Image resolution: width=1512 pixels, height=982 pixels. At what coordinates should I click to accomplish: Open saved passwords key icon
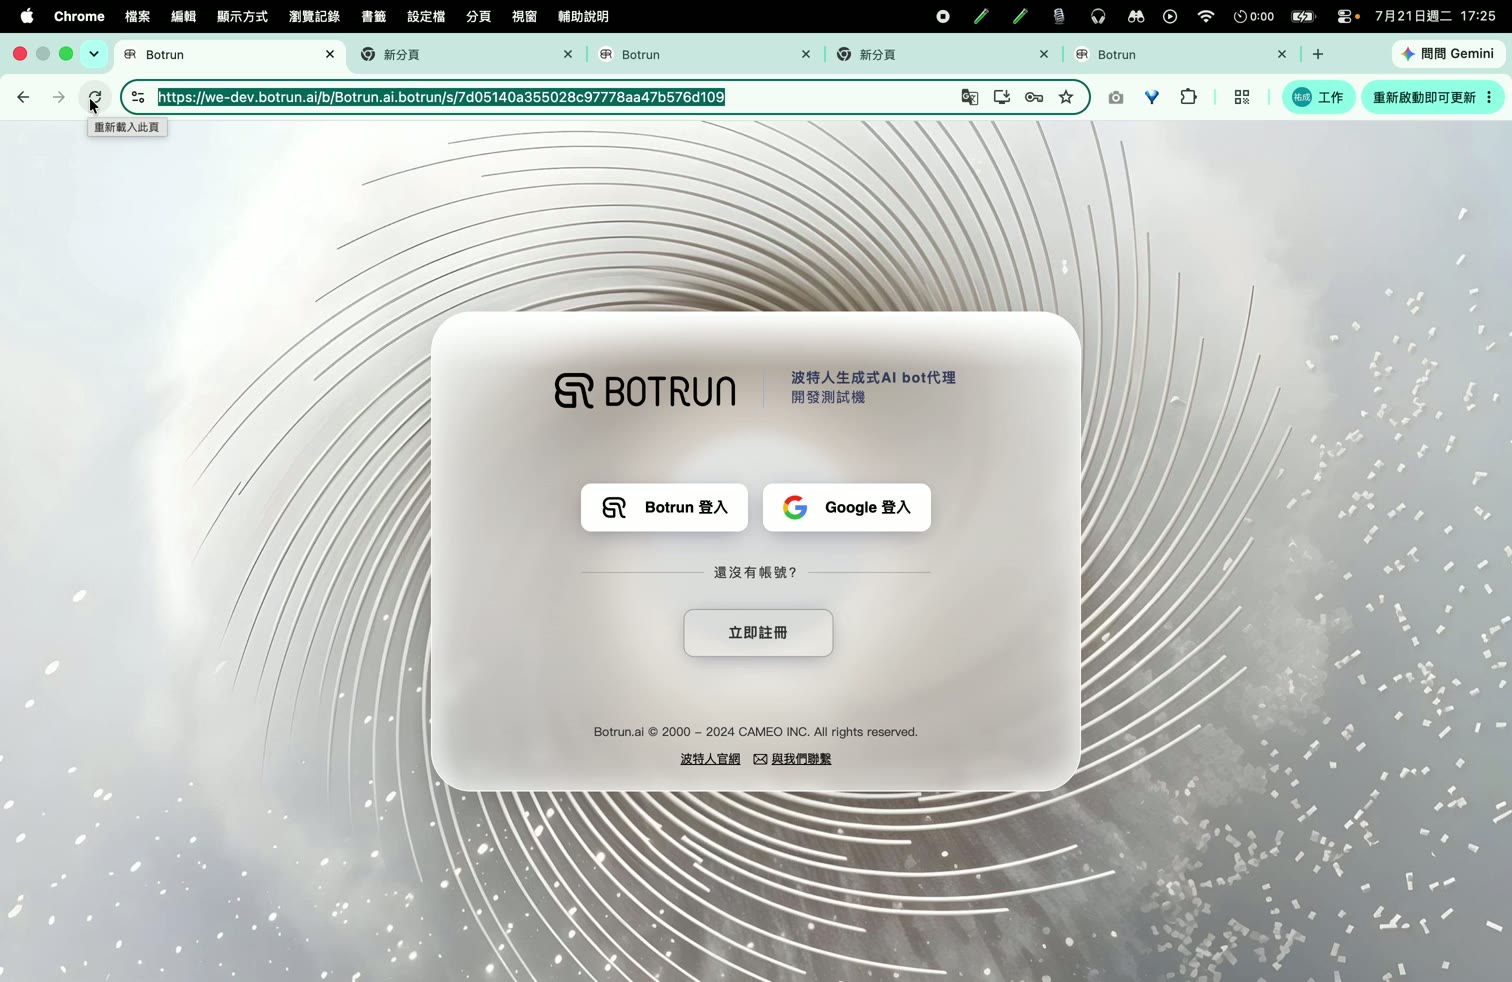1034,97
